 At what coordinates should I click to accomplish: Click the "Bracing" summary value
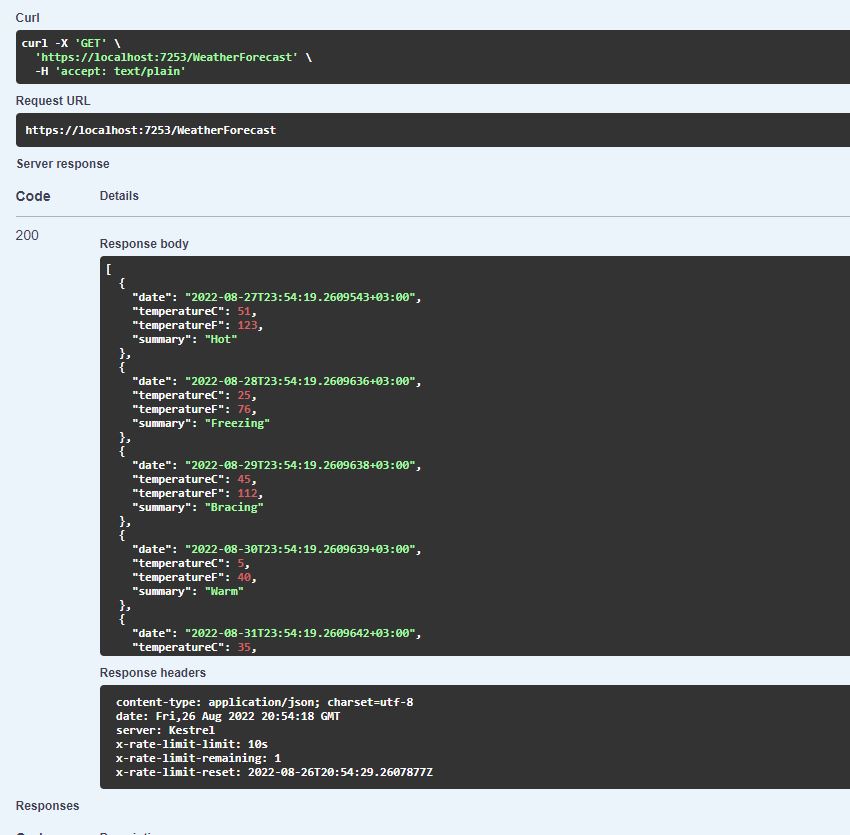(x=234, y=507)
